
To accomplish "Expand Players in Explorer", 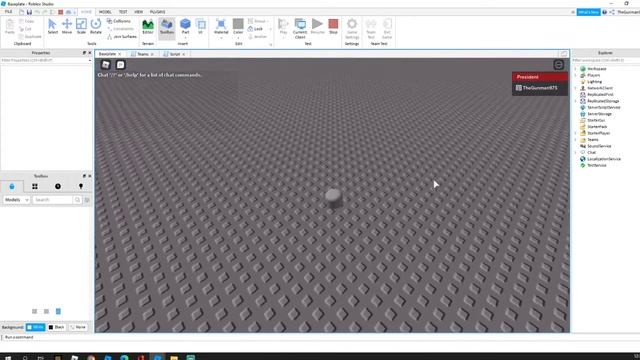I will click(576, 76).
